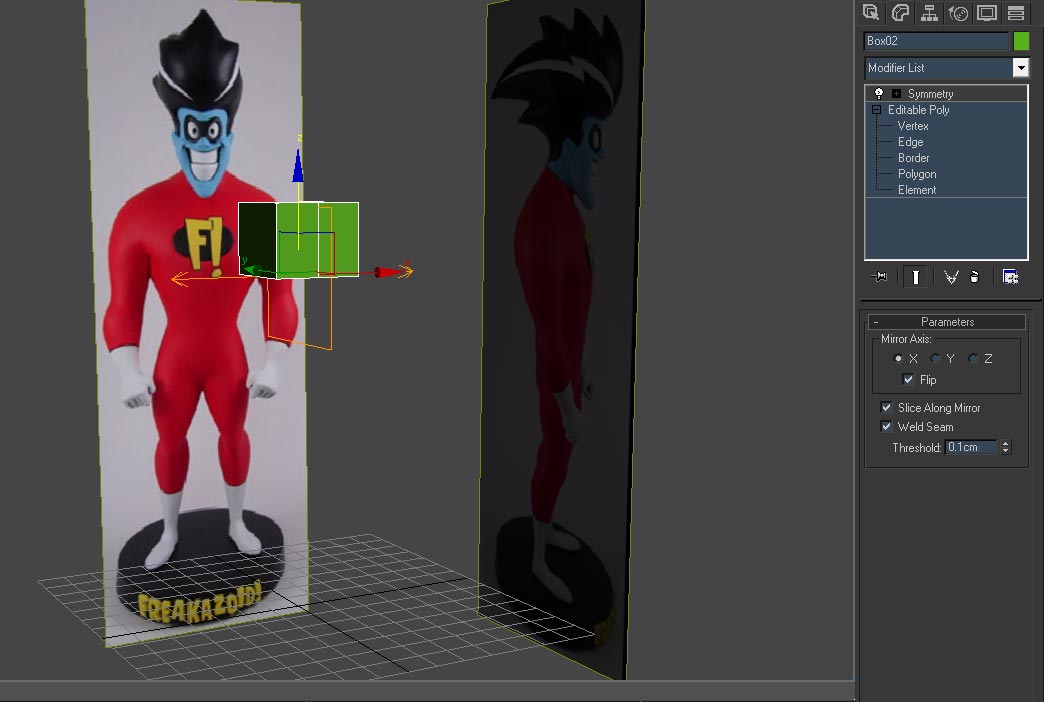The height and width of the screenshot is (702, 1044).
Task: Select the X mirror axis radio
Action: click(898, 358)
